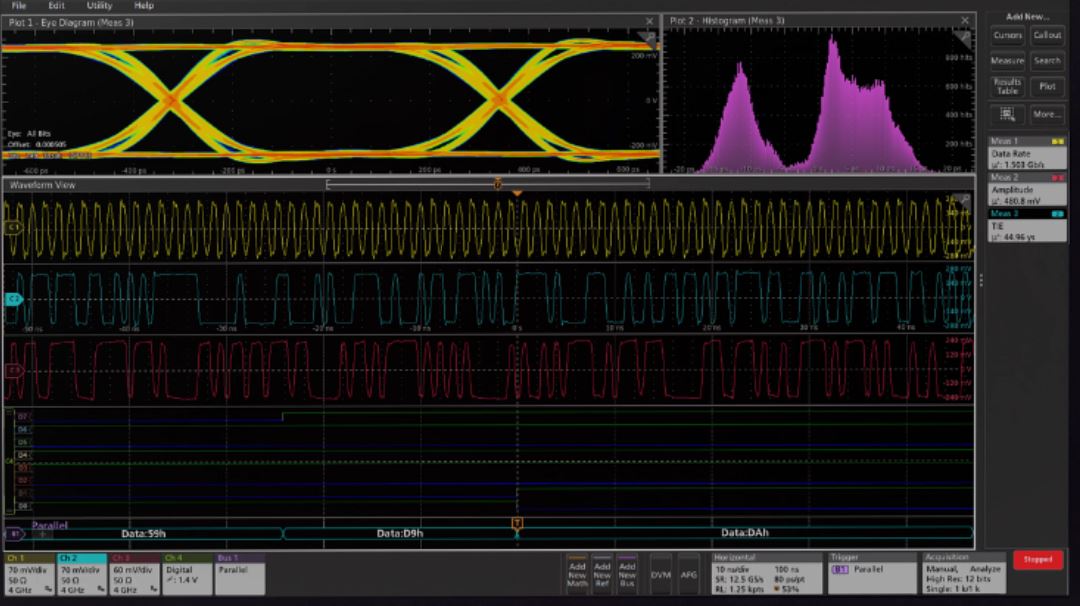Select the C2 cyan waveform handle
Screen dimensions: 1080x606
[13, 299]
